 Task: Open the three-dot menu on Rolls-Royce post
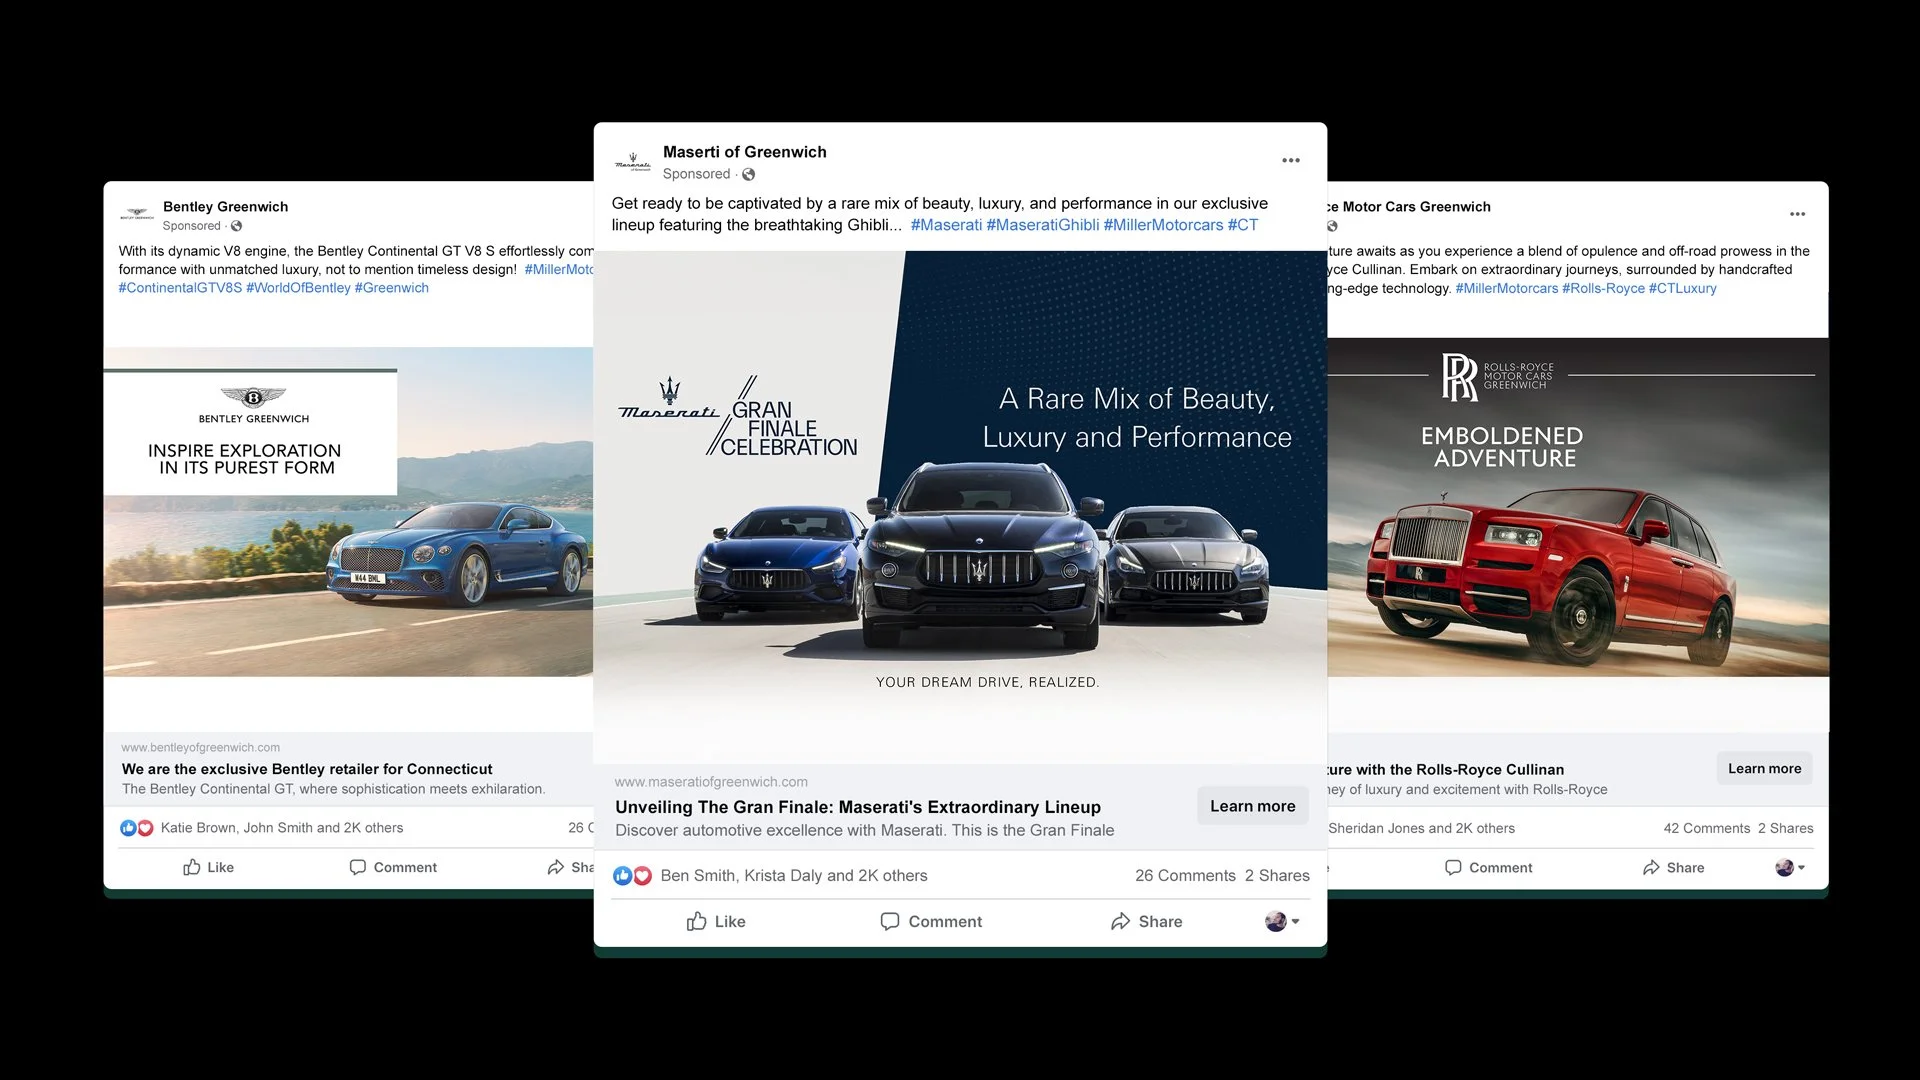coord(1797,213)
